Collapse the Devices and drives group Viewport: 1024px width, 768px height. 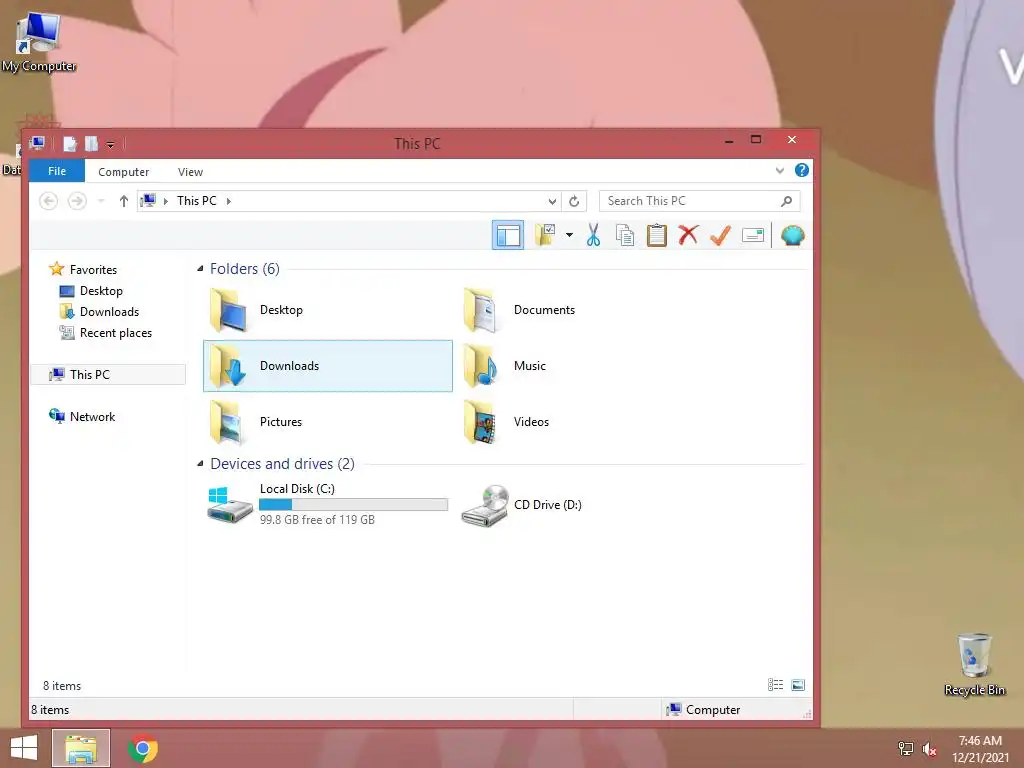[200, 464]
